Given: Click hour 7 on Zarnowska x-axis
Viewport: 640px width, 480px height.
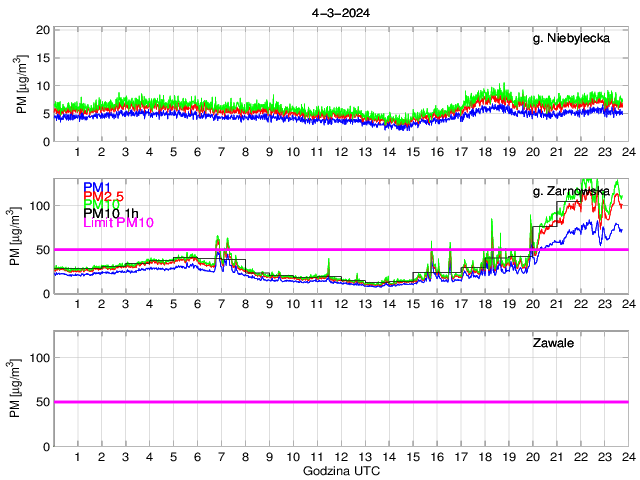Looking at the screenshot, I should [x=221, y=304].
